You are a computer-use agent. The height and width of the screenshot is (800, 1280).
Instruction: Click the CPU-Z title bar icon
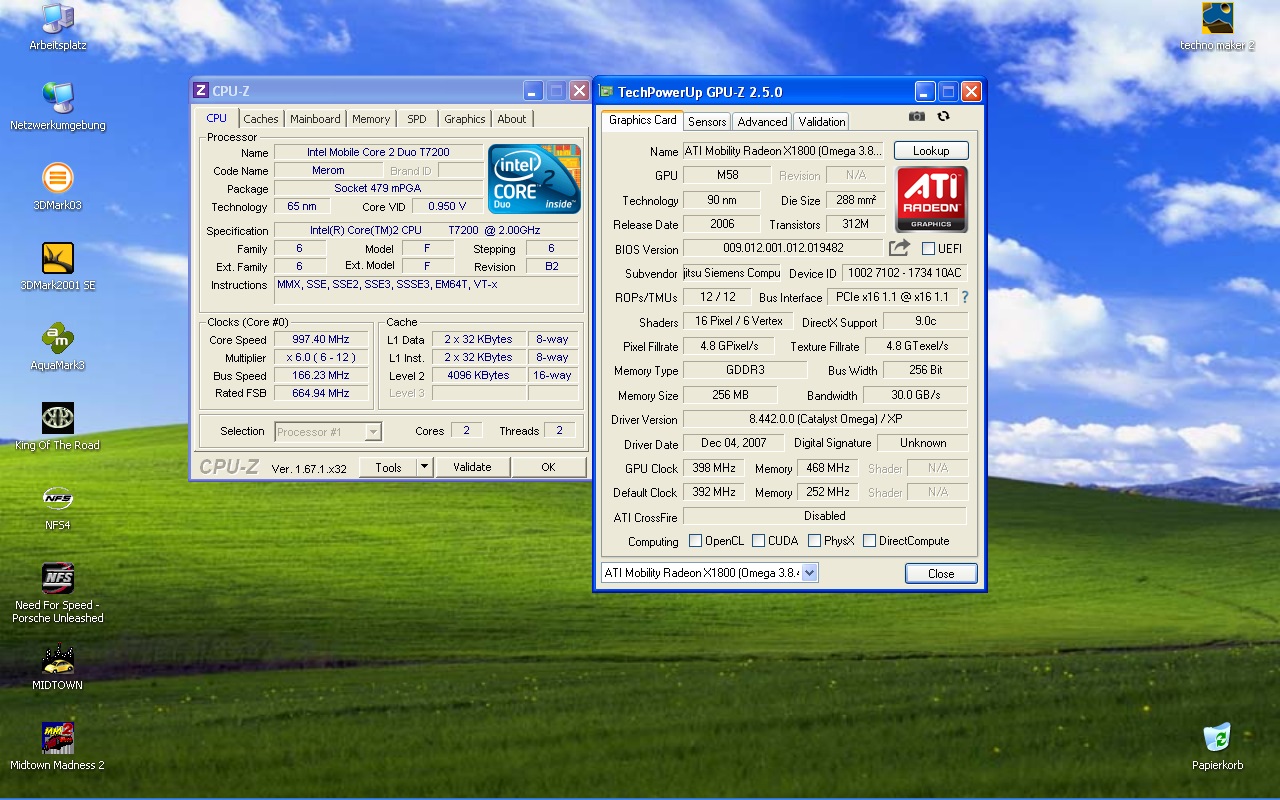201,91
